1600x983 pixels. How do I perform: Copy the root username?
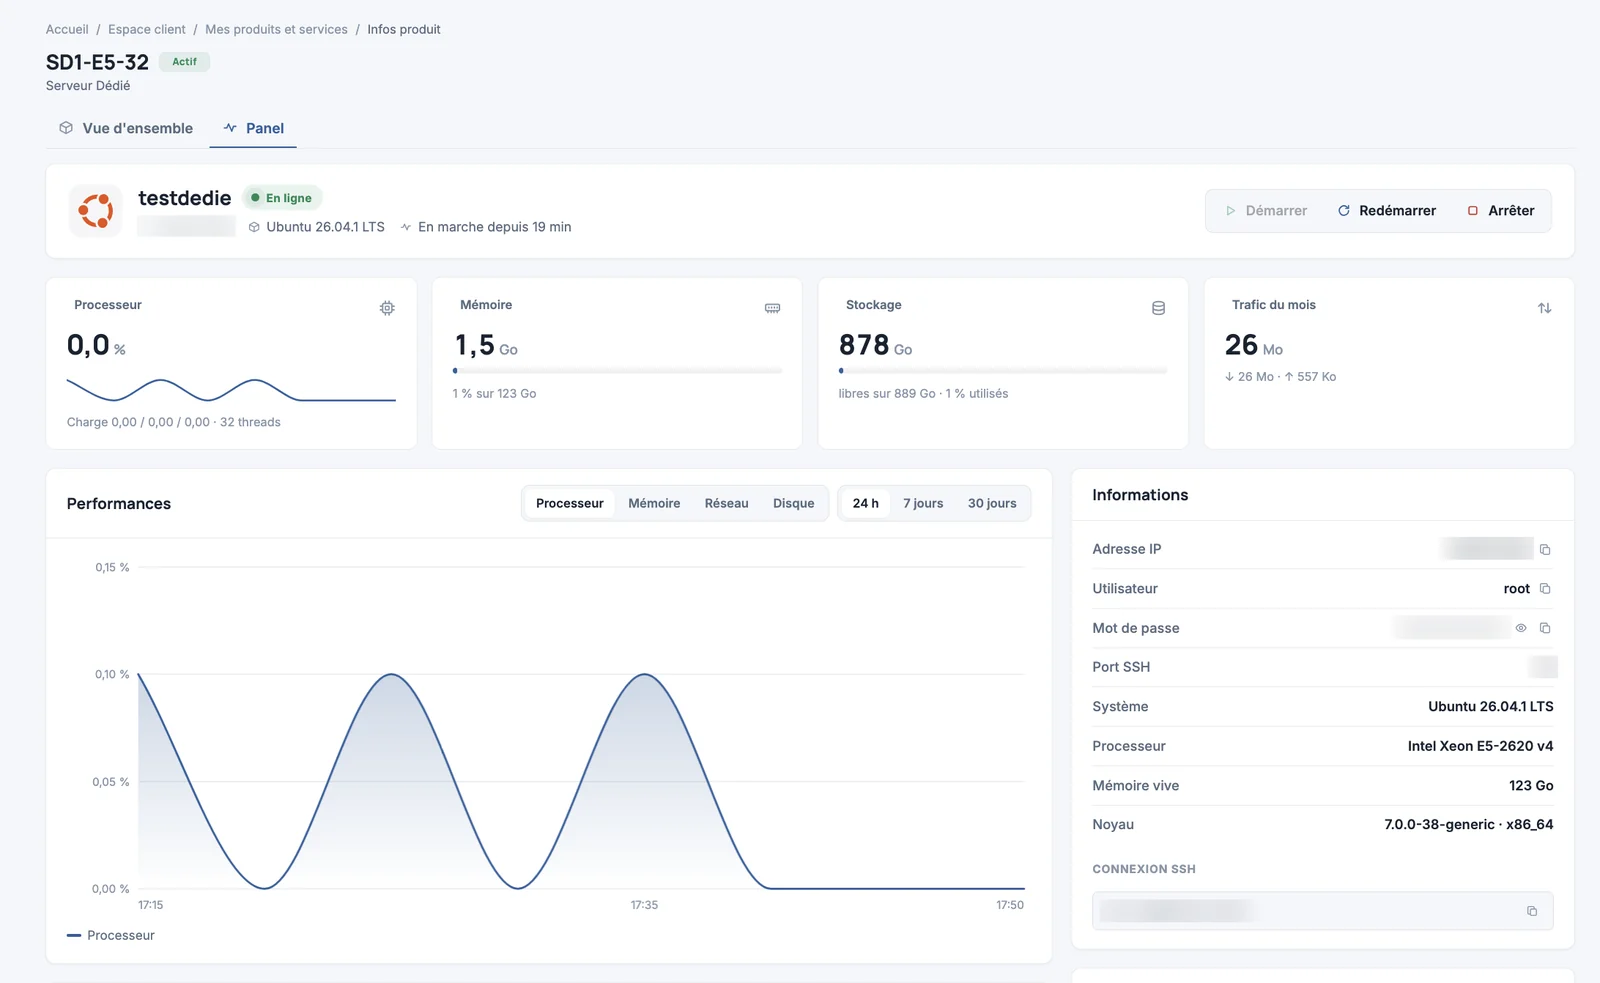(x=1545, y=588)
